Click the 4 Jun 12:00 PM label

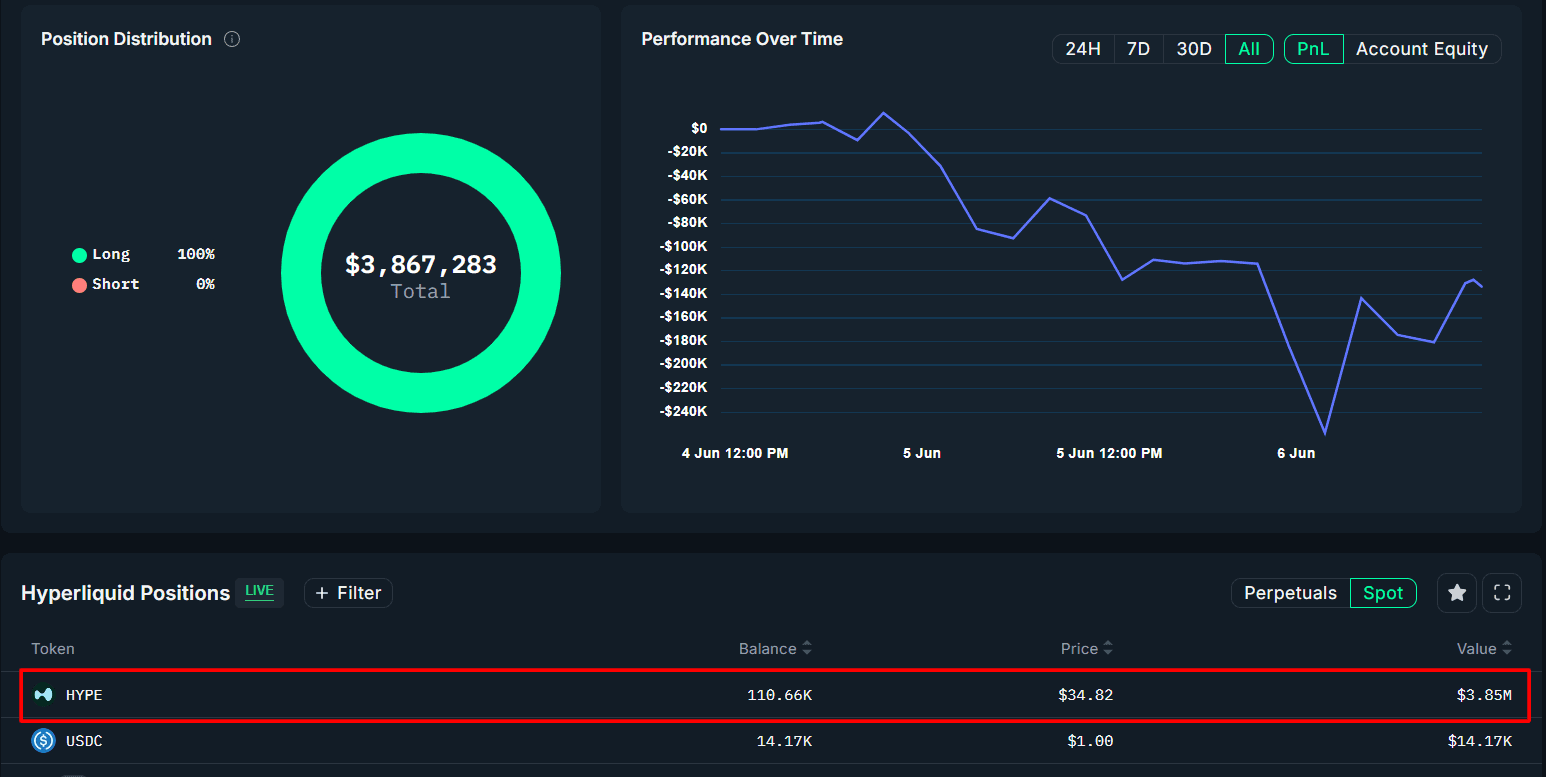tap(735, 453)
